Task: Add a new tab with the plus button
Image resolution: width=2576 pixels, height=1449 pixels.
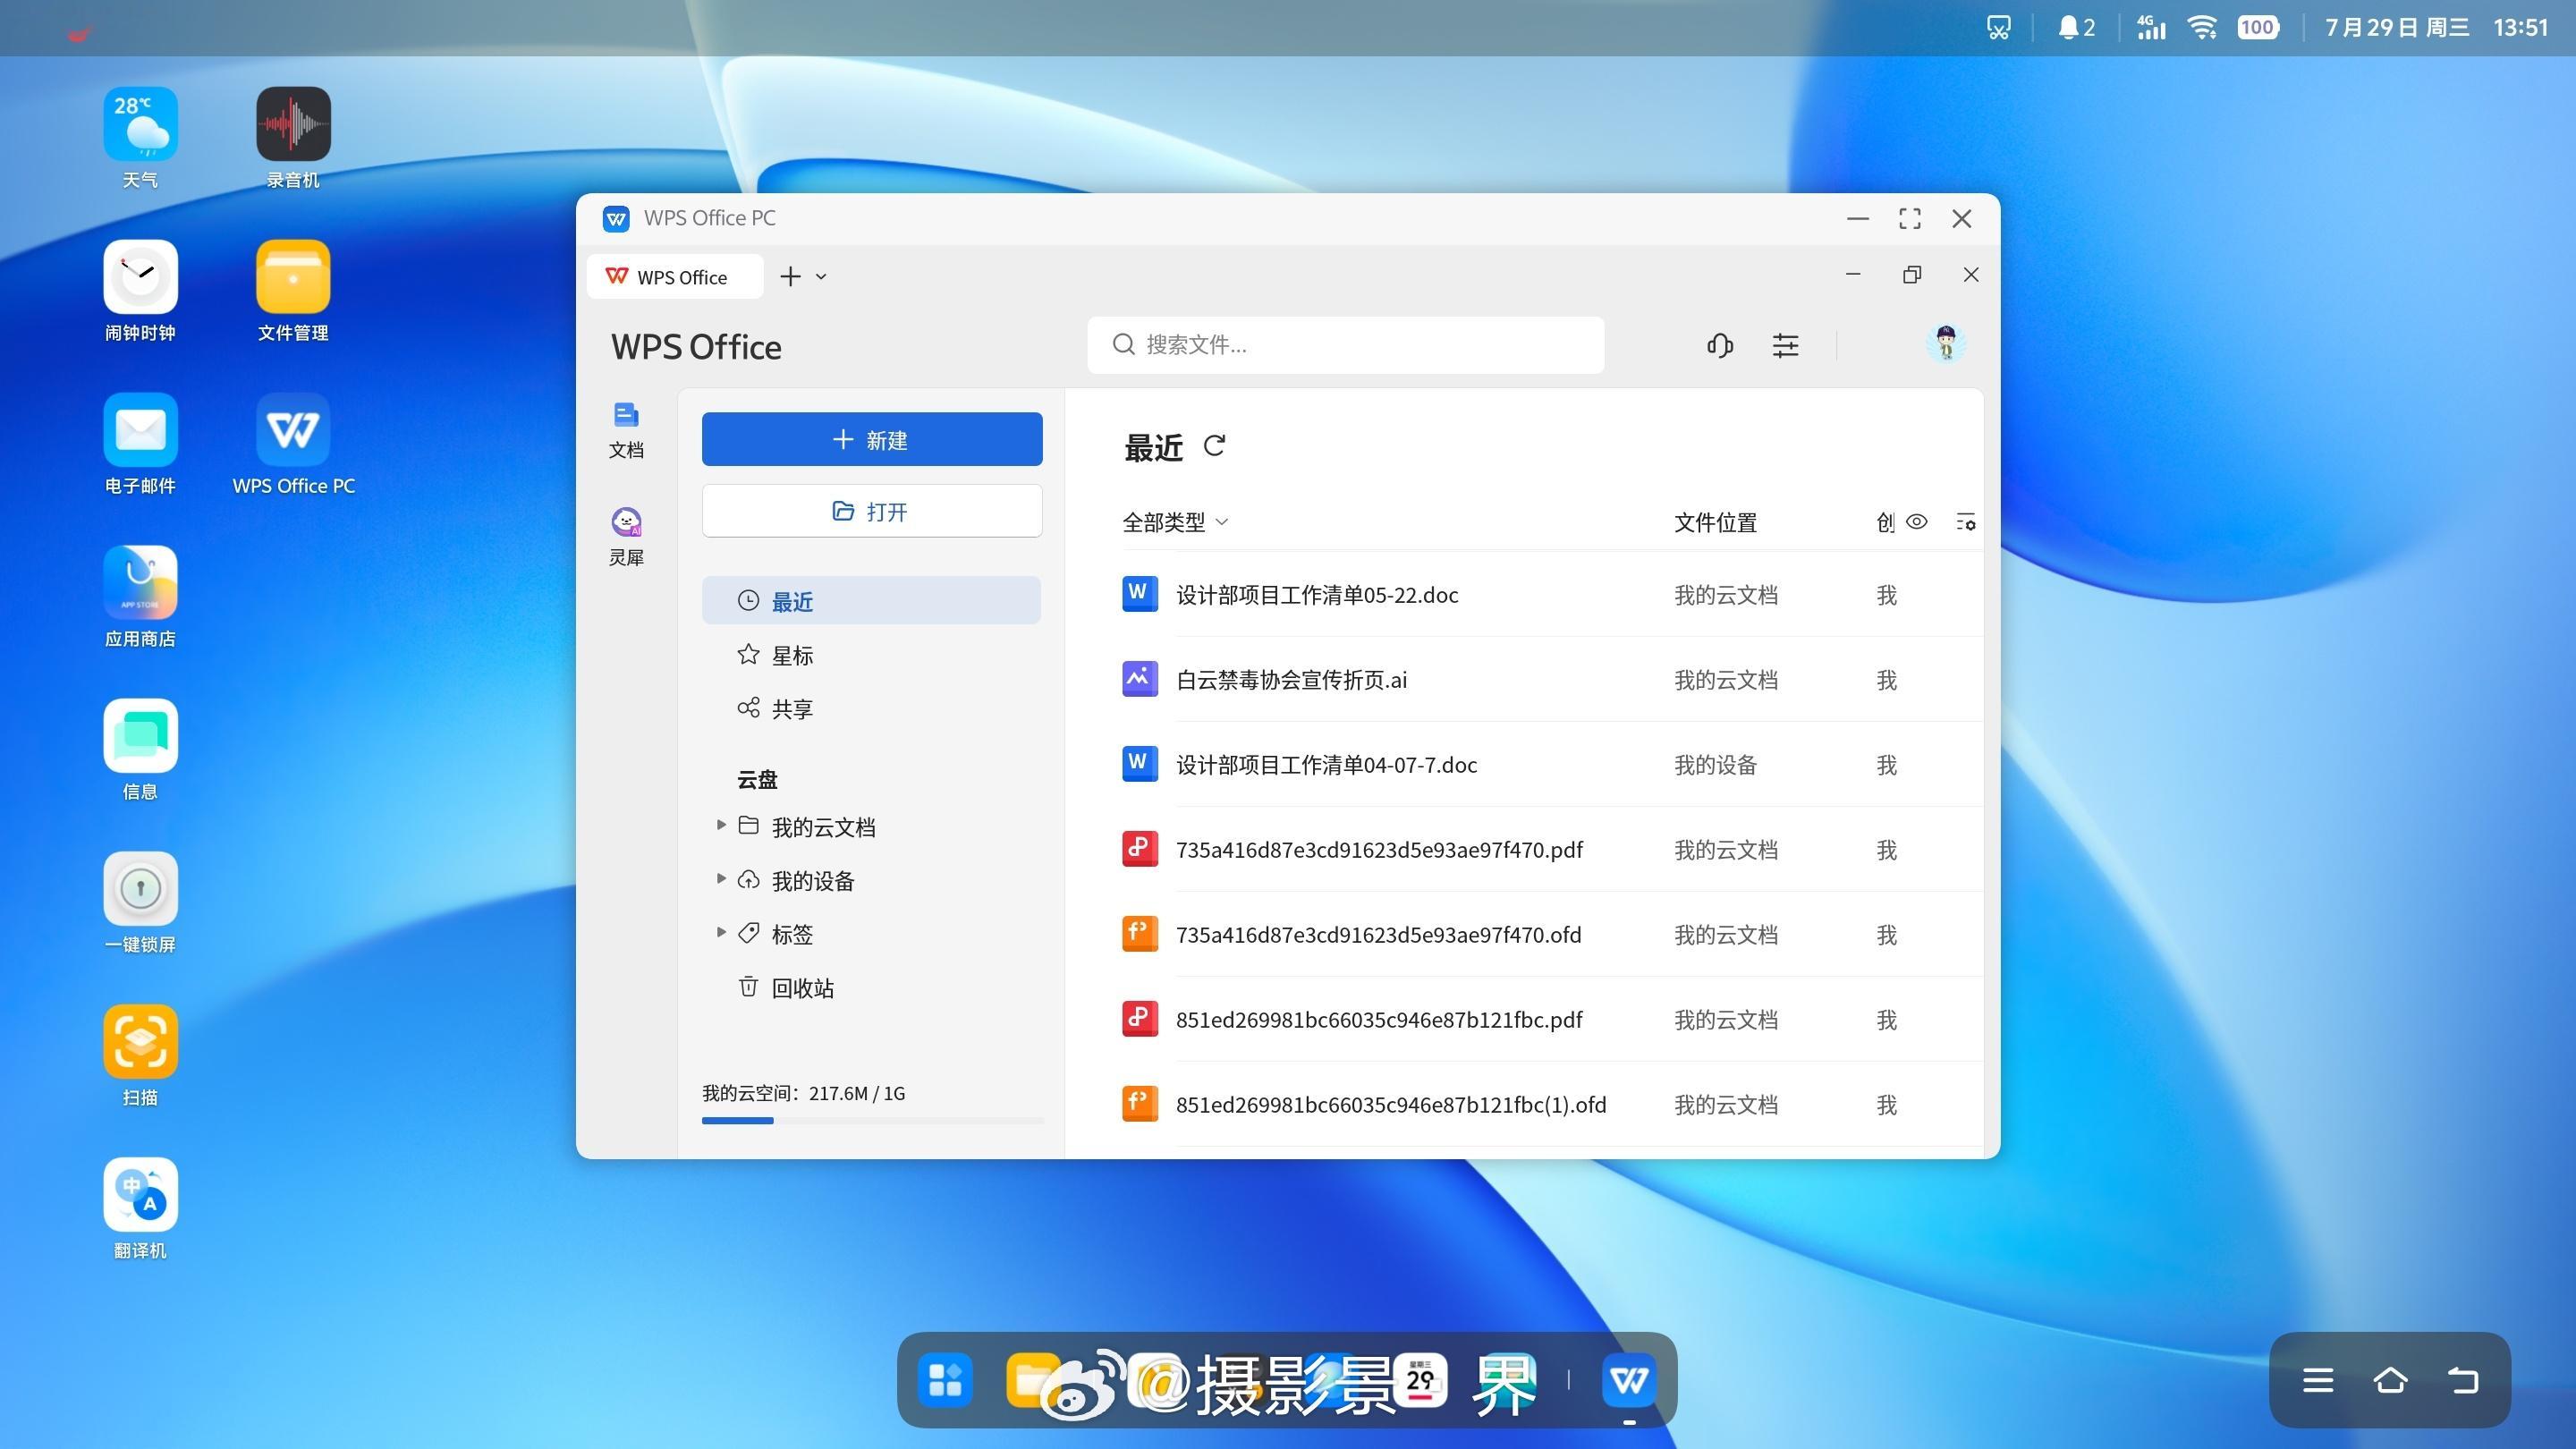Action: [x=790, y=277]
